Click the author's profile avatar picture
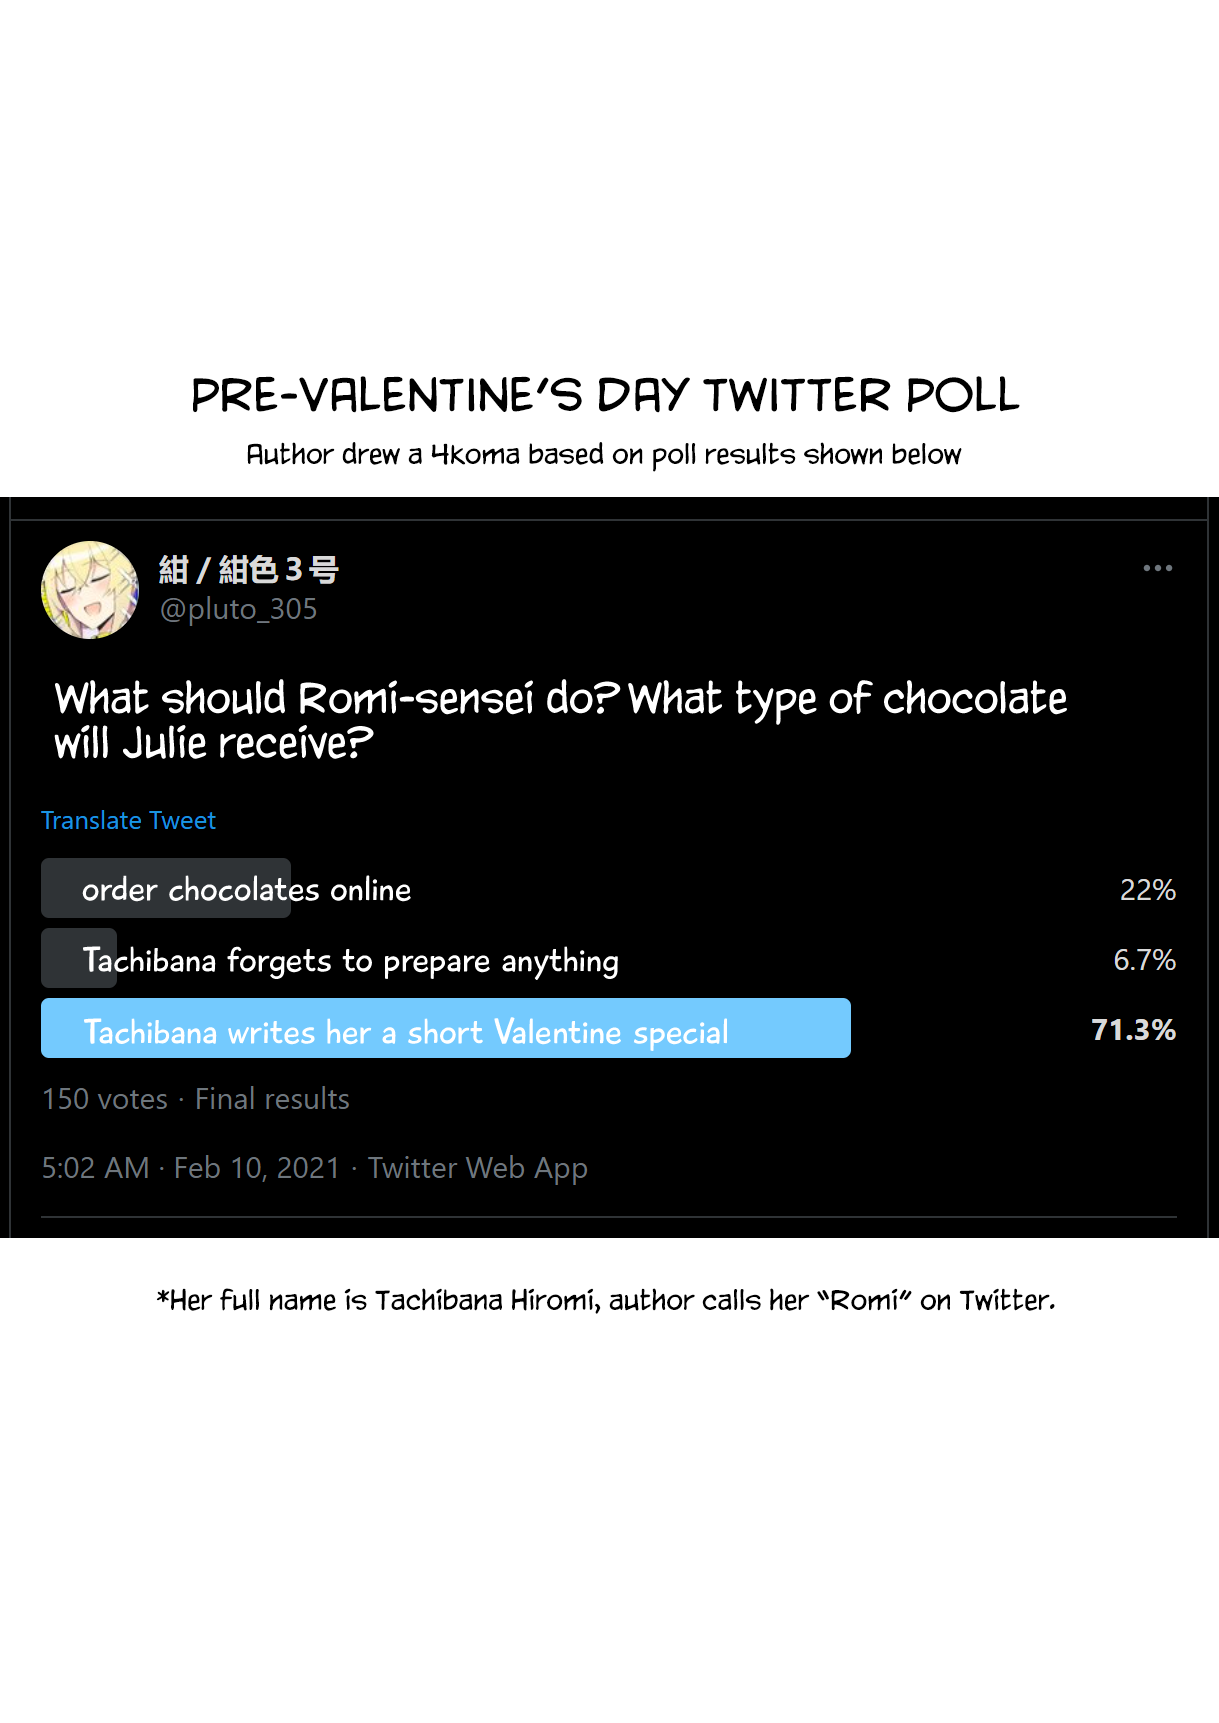1219x1723 pixels. point(90,590)
